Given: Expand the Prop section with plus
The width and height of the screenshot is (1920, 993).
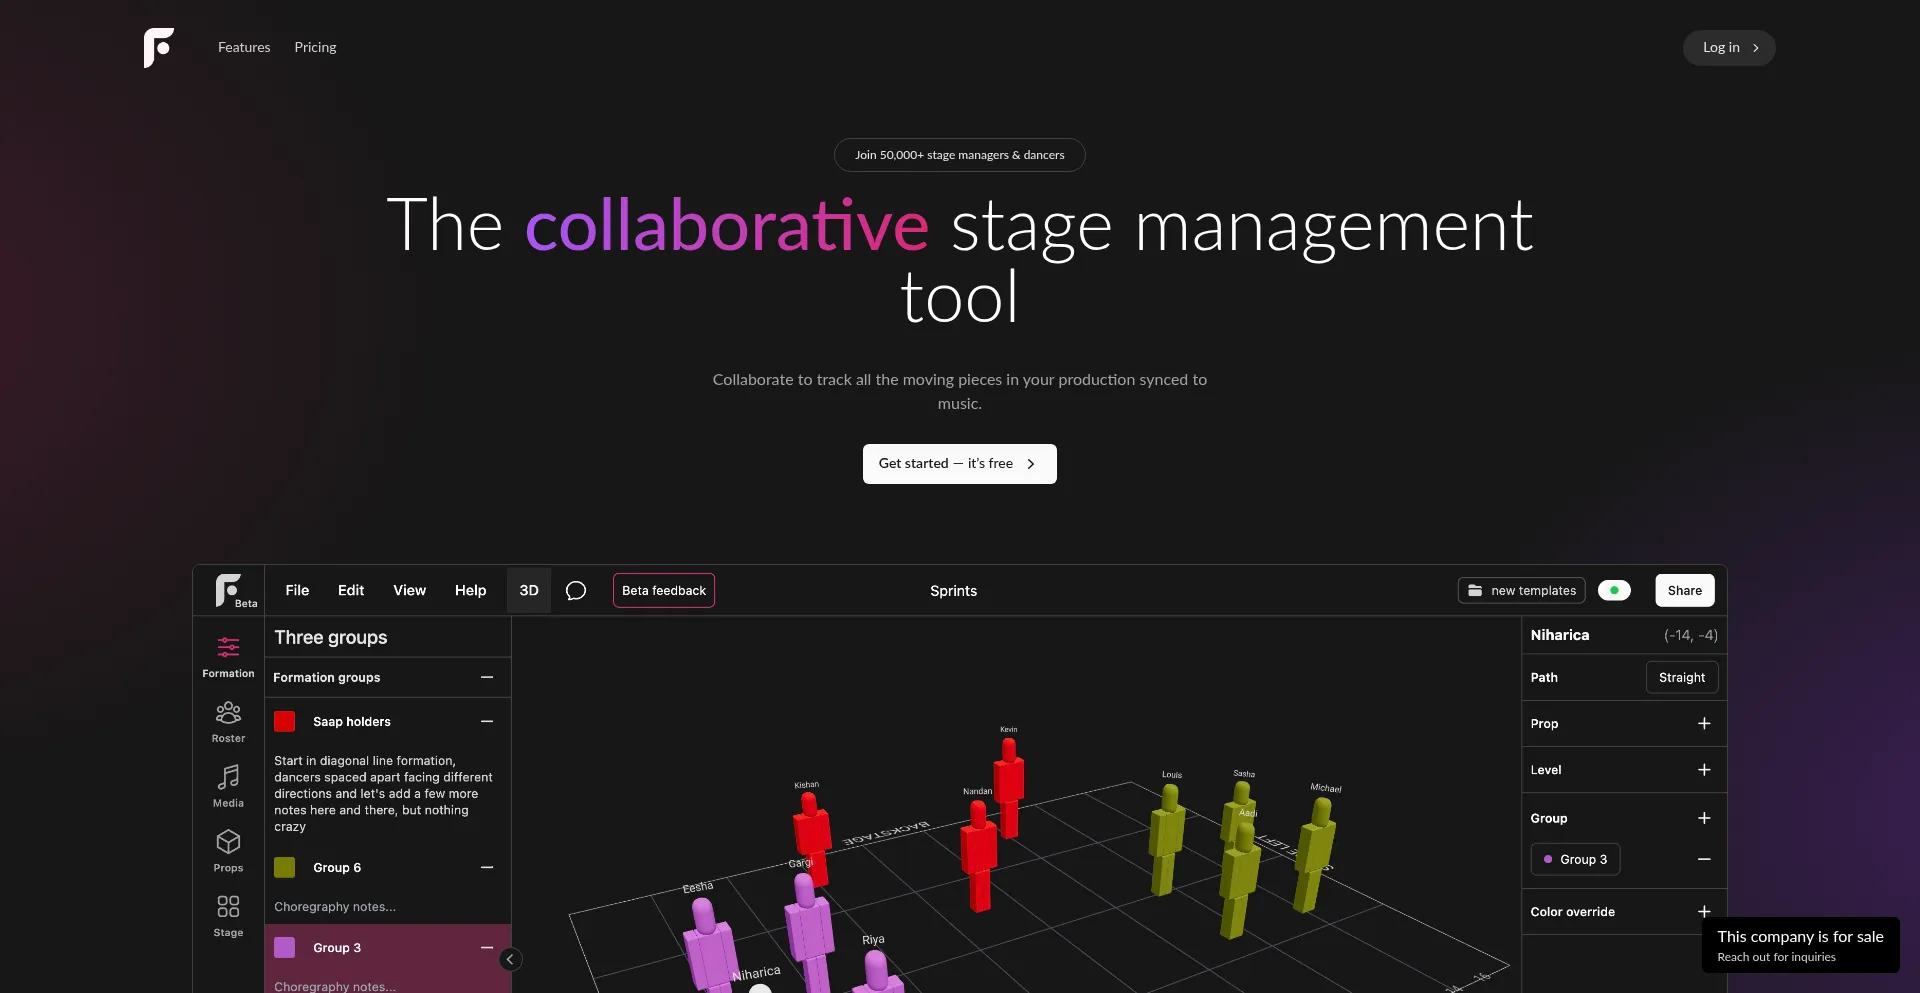Looking at the screenshot, I should pyautogui.click(x=1704, y=723).
